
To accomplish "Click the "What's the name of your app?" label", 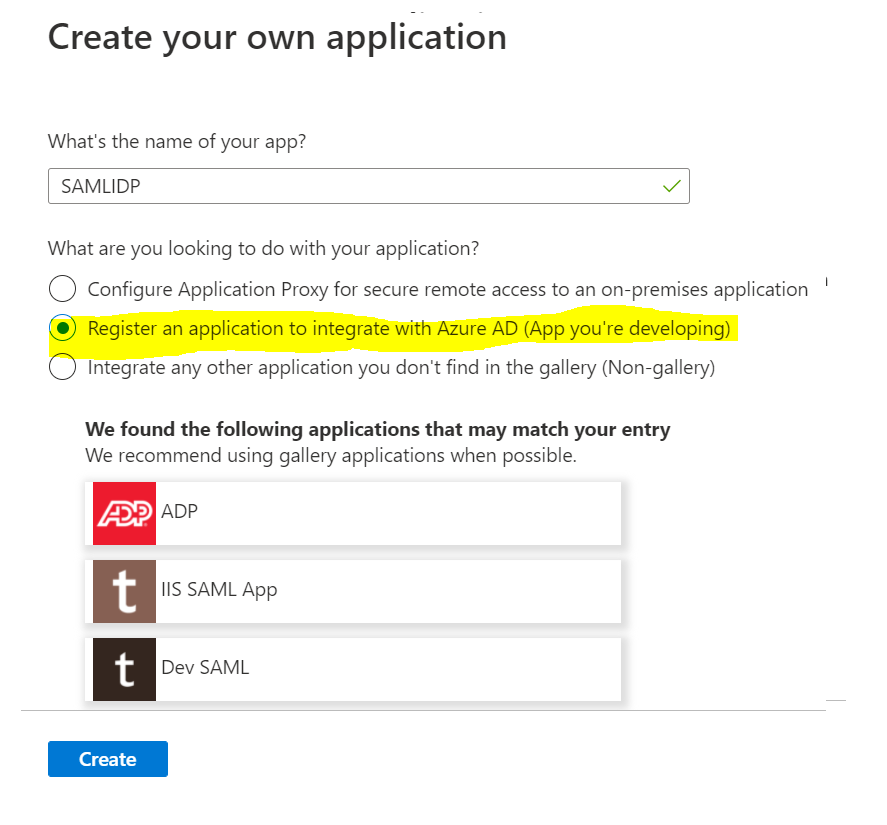I will [176, 141].
